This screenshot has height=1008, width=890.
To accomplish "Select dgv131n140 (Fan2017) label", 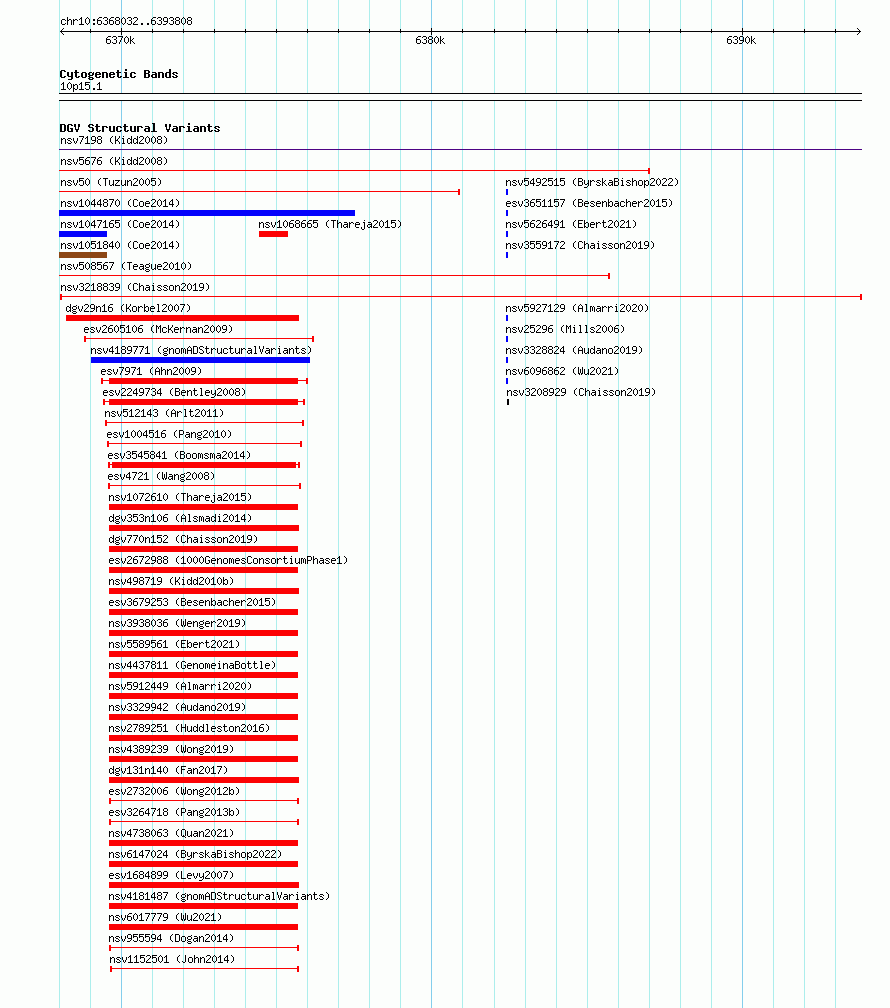I will [168, 770].
